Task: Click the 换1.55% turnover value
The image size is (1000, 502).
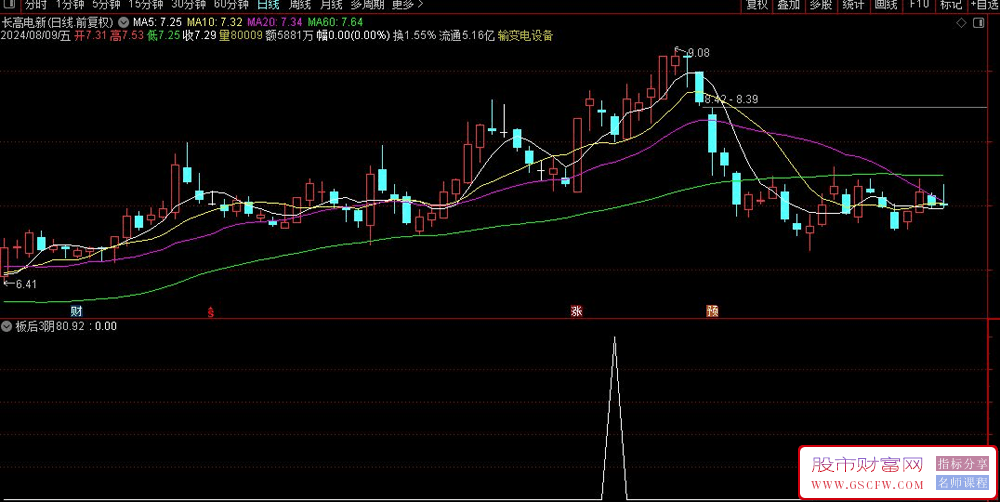Action: (x=415, y=35)
